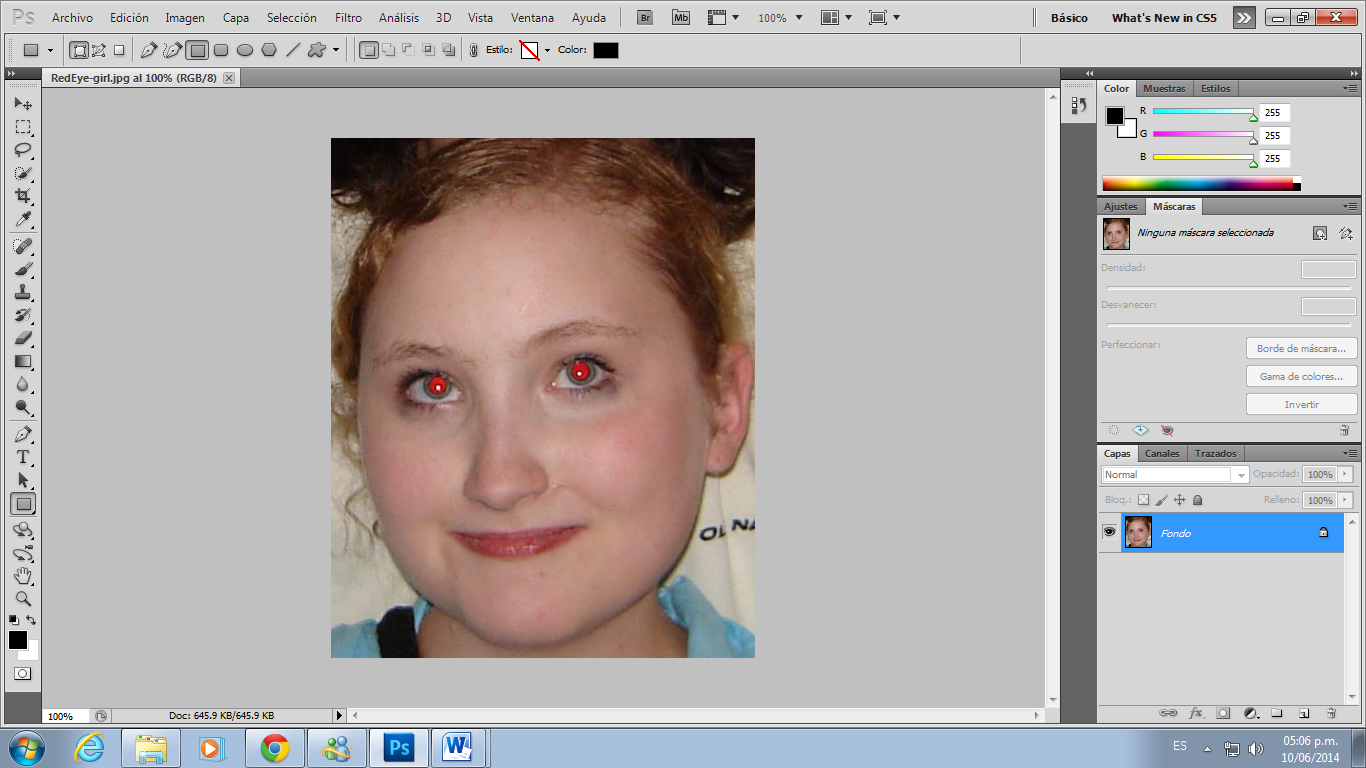This screenshot has width=1366, height=768.
Task: Select the Pen tool in the tools panel
Action: [x=23, y=435]
